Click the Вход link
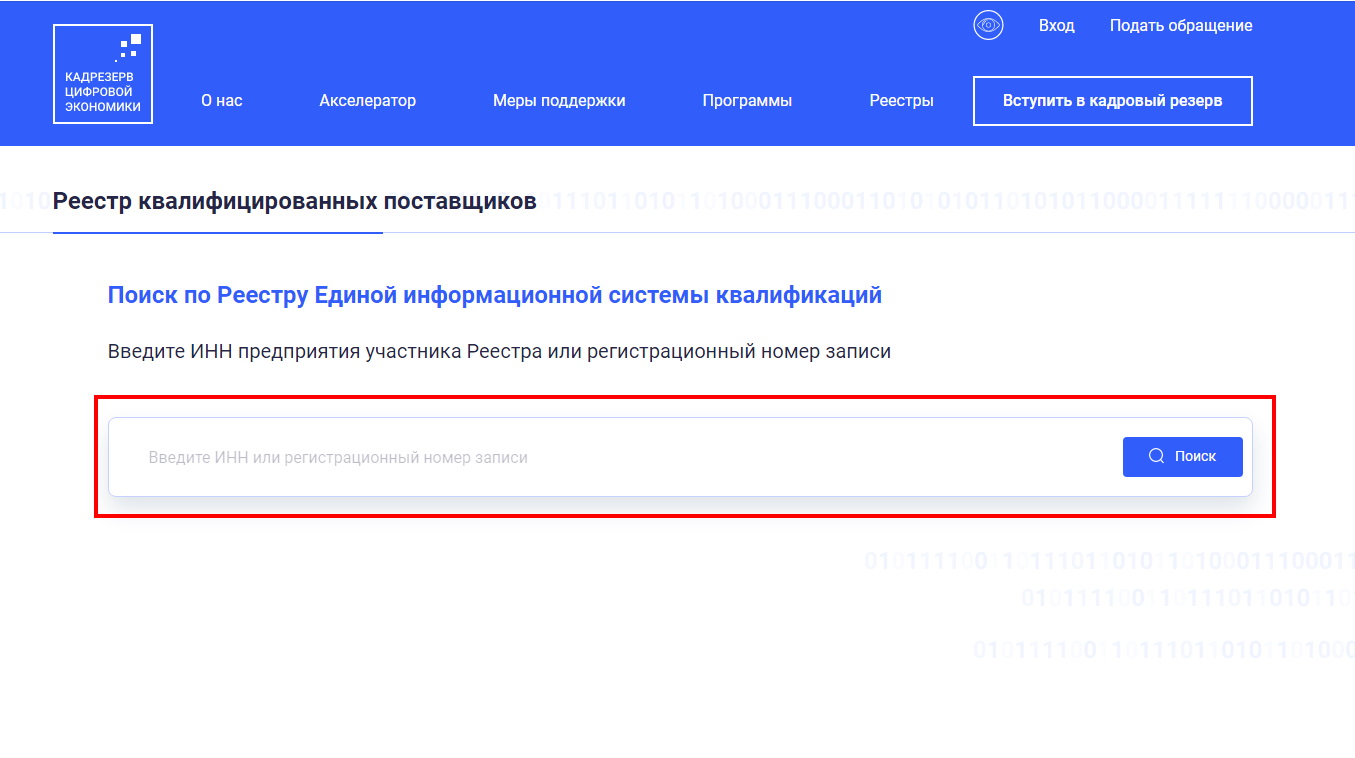Image resolution: width=1355 pixels, height=758 pixels. pos(1057,25)
